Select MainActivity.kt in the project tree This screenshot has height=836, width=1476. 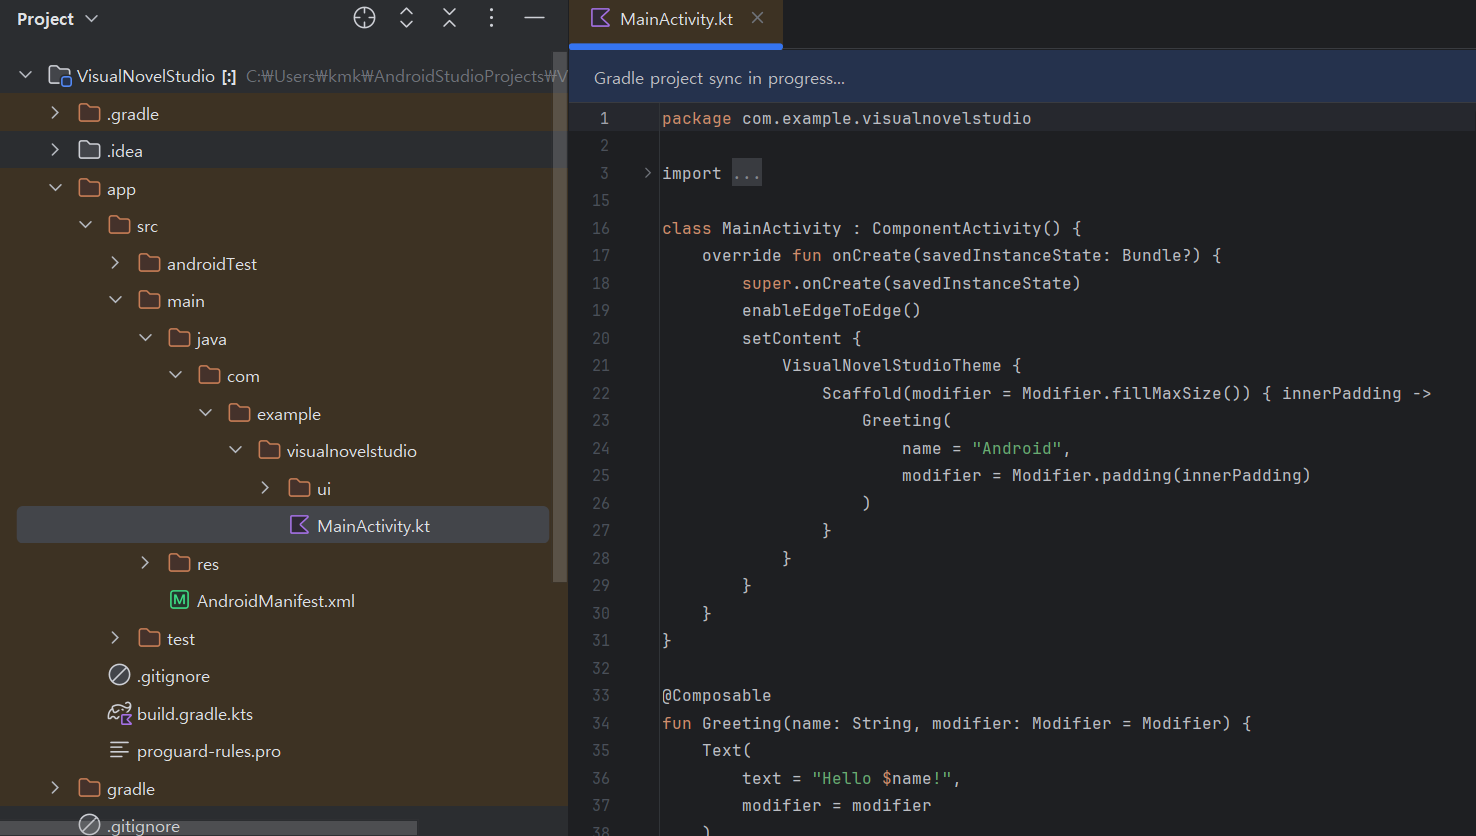(x=372, y=526)
